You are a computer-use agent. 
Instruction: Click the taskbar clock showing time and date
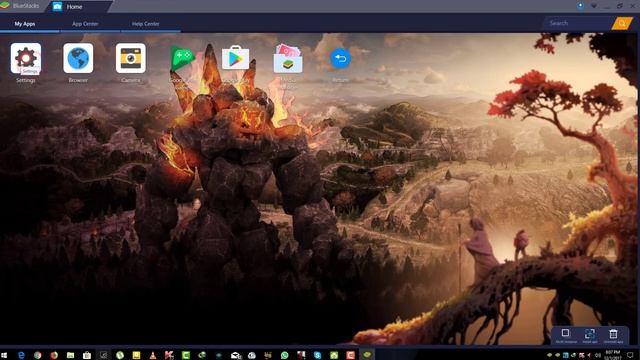pos(613,355)
